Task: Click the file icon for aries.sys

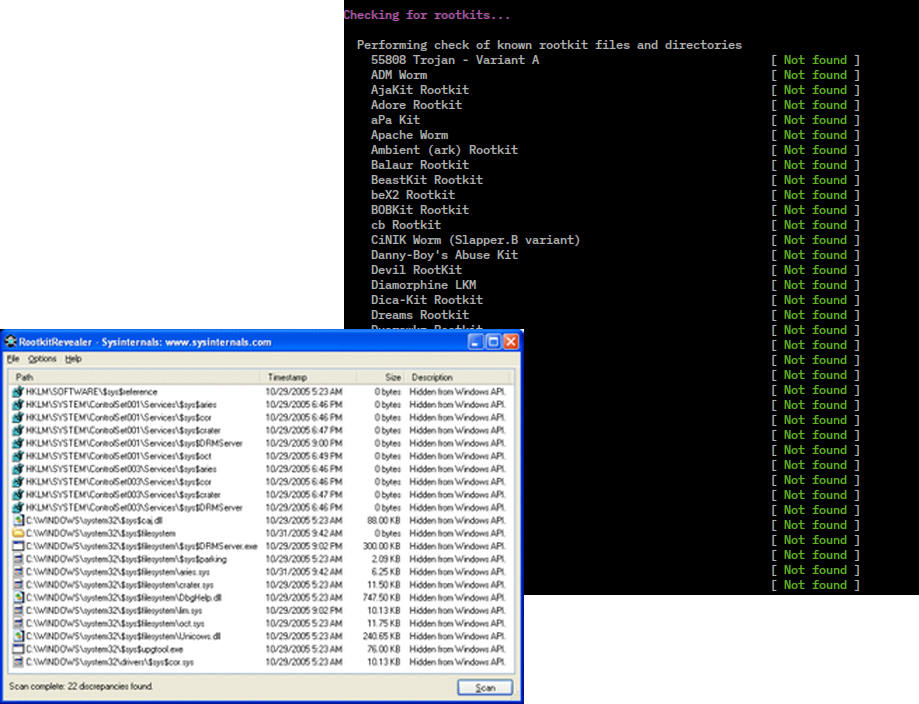Action: [18, 572]
